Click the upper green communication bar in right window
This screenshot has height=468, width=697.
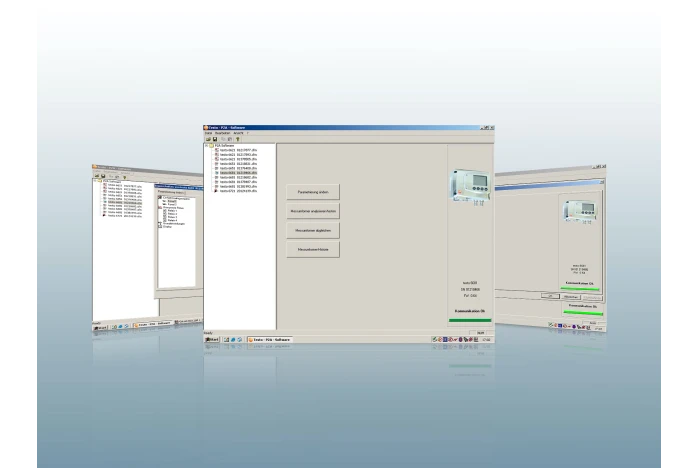(580, 289)
